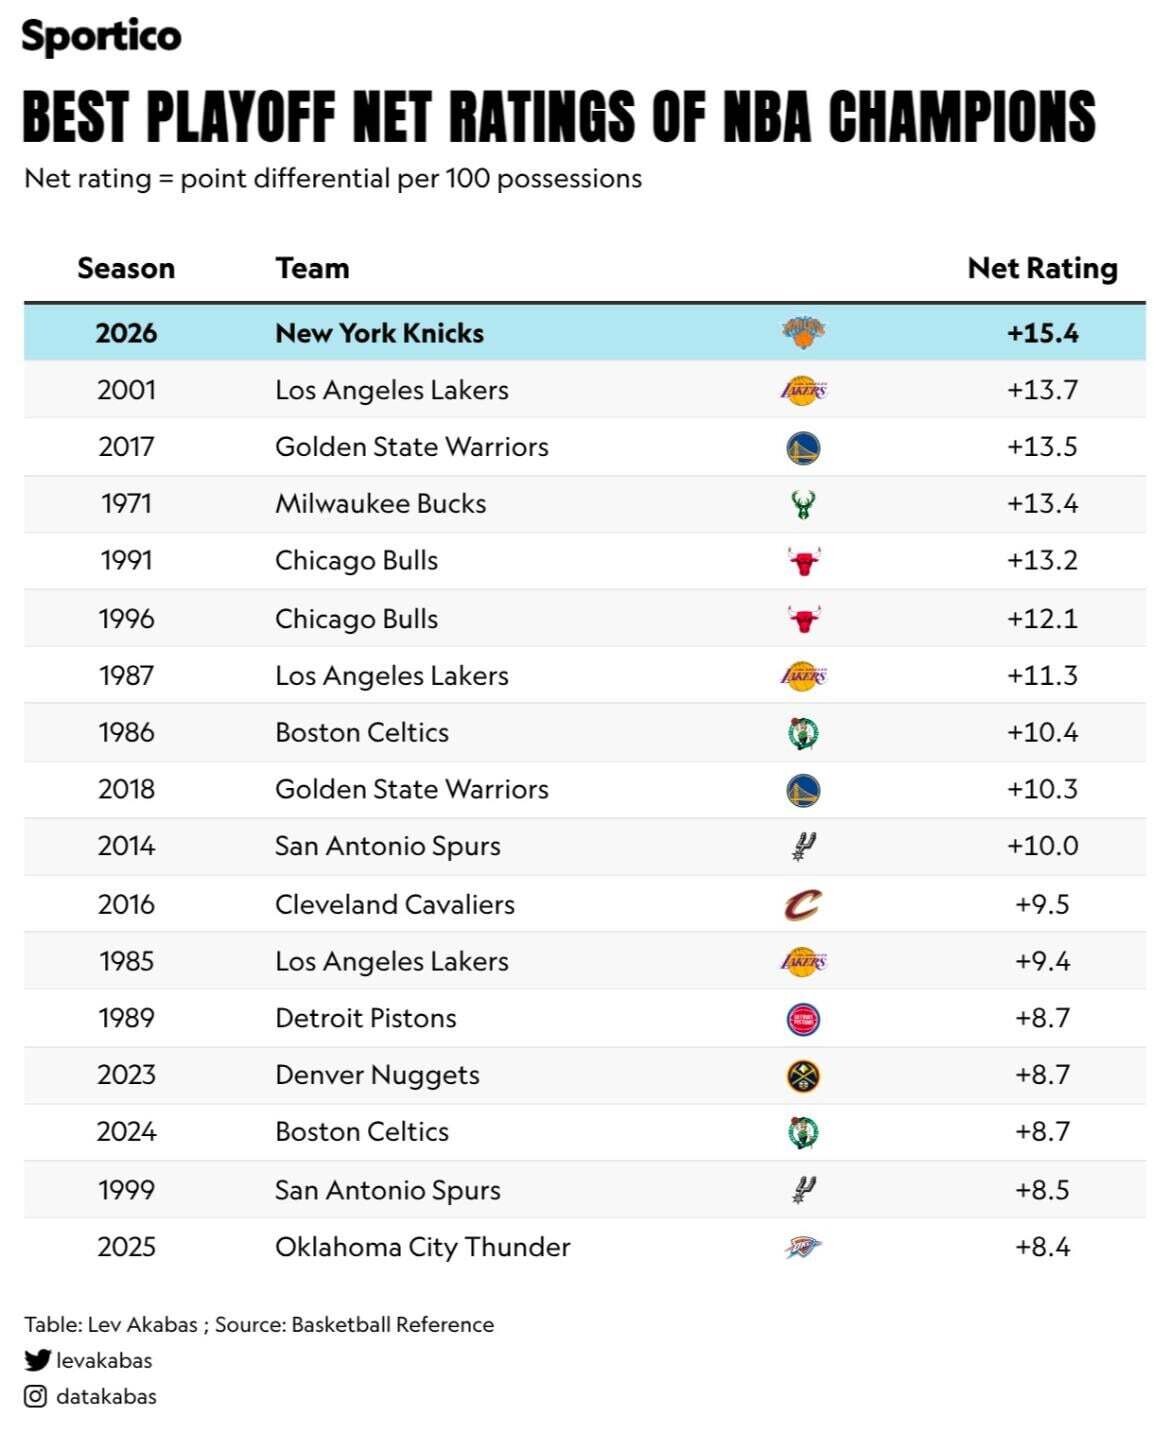1170x1441 pixels.
Task: Select the highlighted +15.4 net rating
Action: click(x=1042, y=333)
